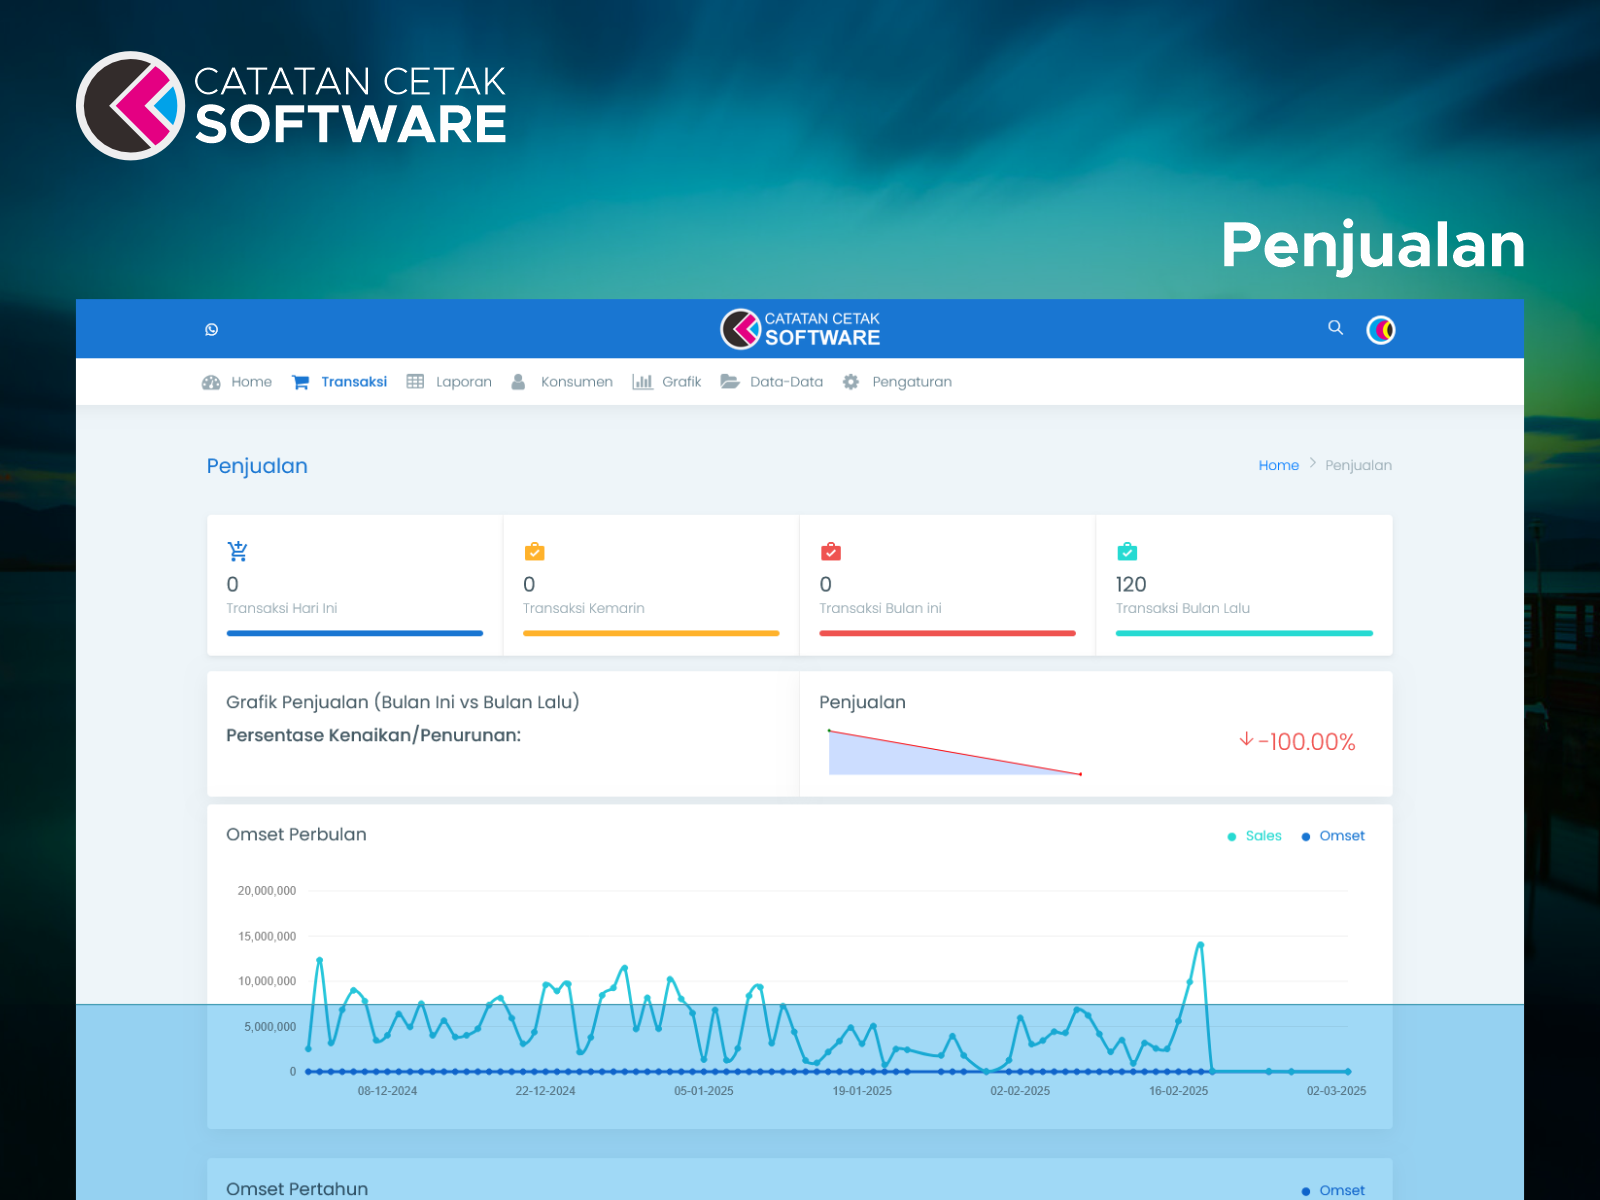Click the Home dashboard gauge icon
Screen dimensions: 1600x1200
click(211, 382)
